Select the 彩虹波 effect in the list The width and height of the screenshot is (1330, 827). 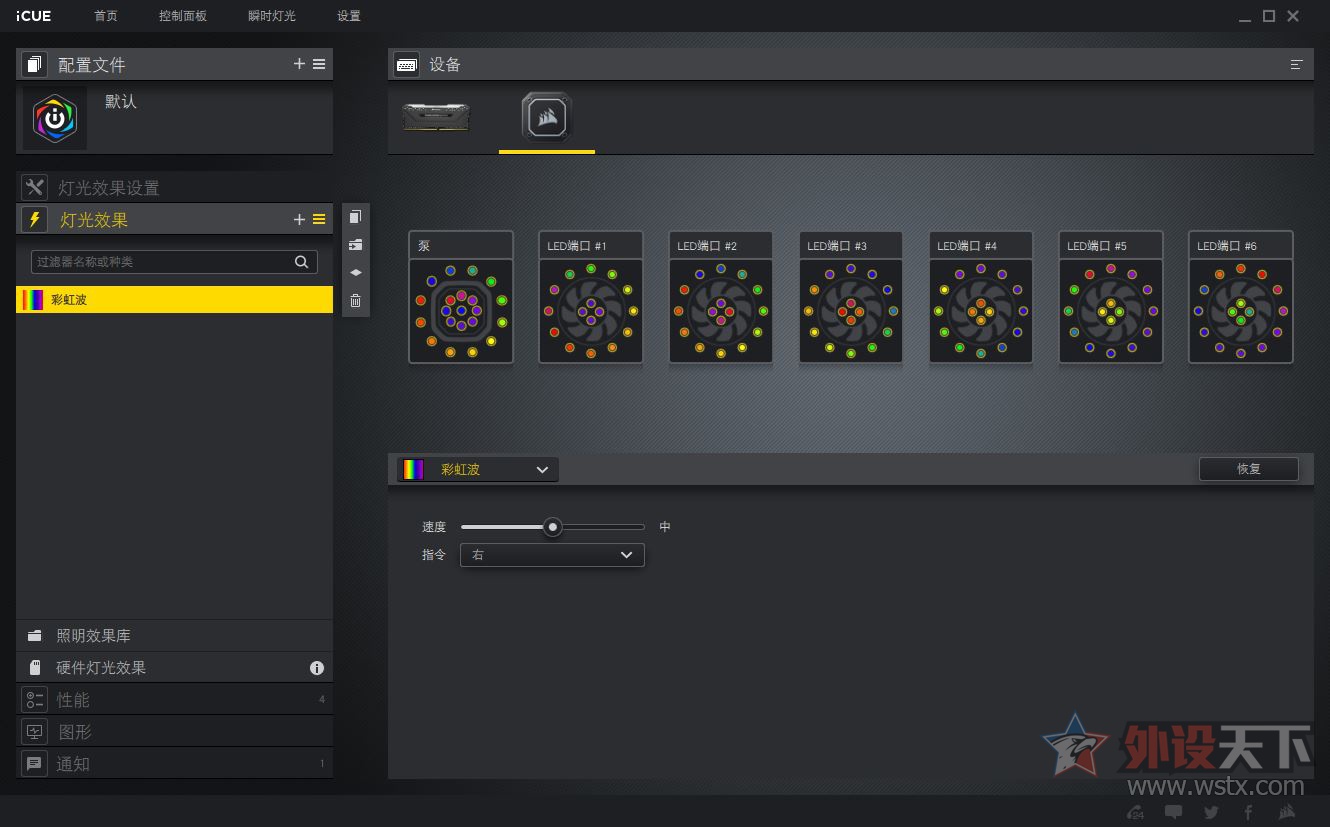175,300
